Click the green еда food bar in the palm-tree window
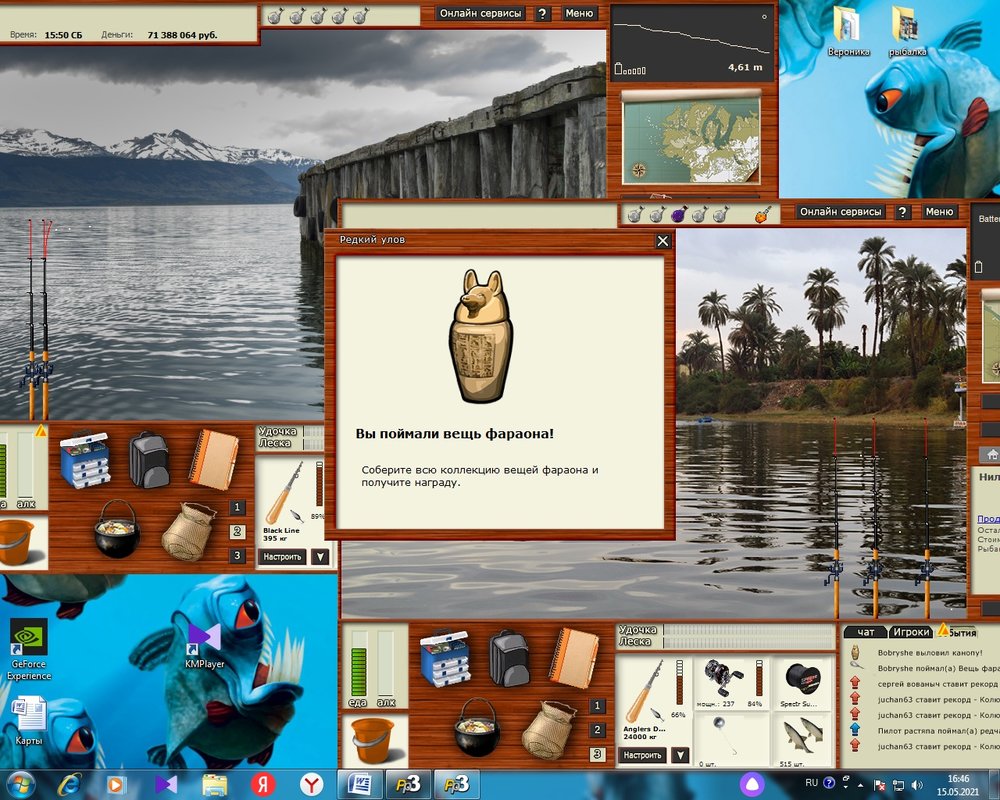 359,669
